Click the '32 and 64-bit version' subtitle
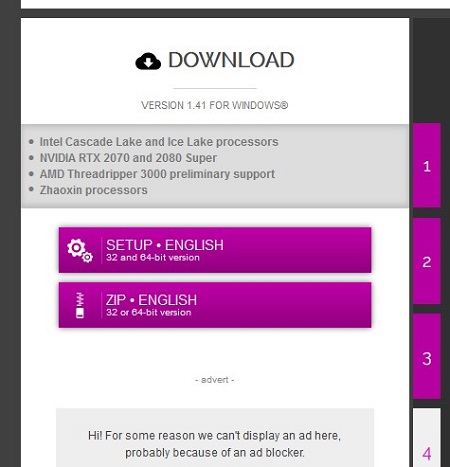 153,258
